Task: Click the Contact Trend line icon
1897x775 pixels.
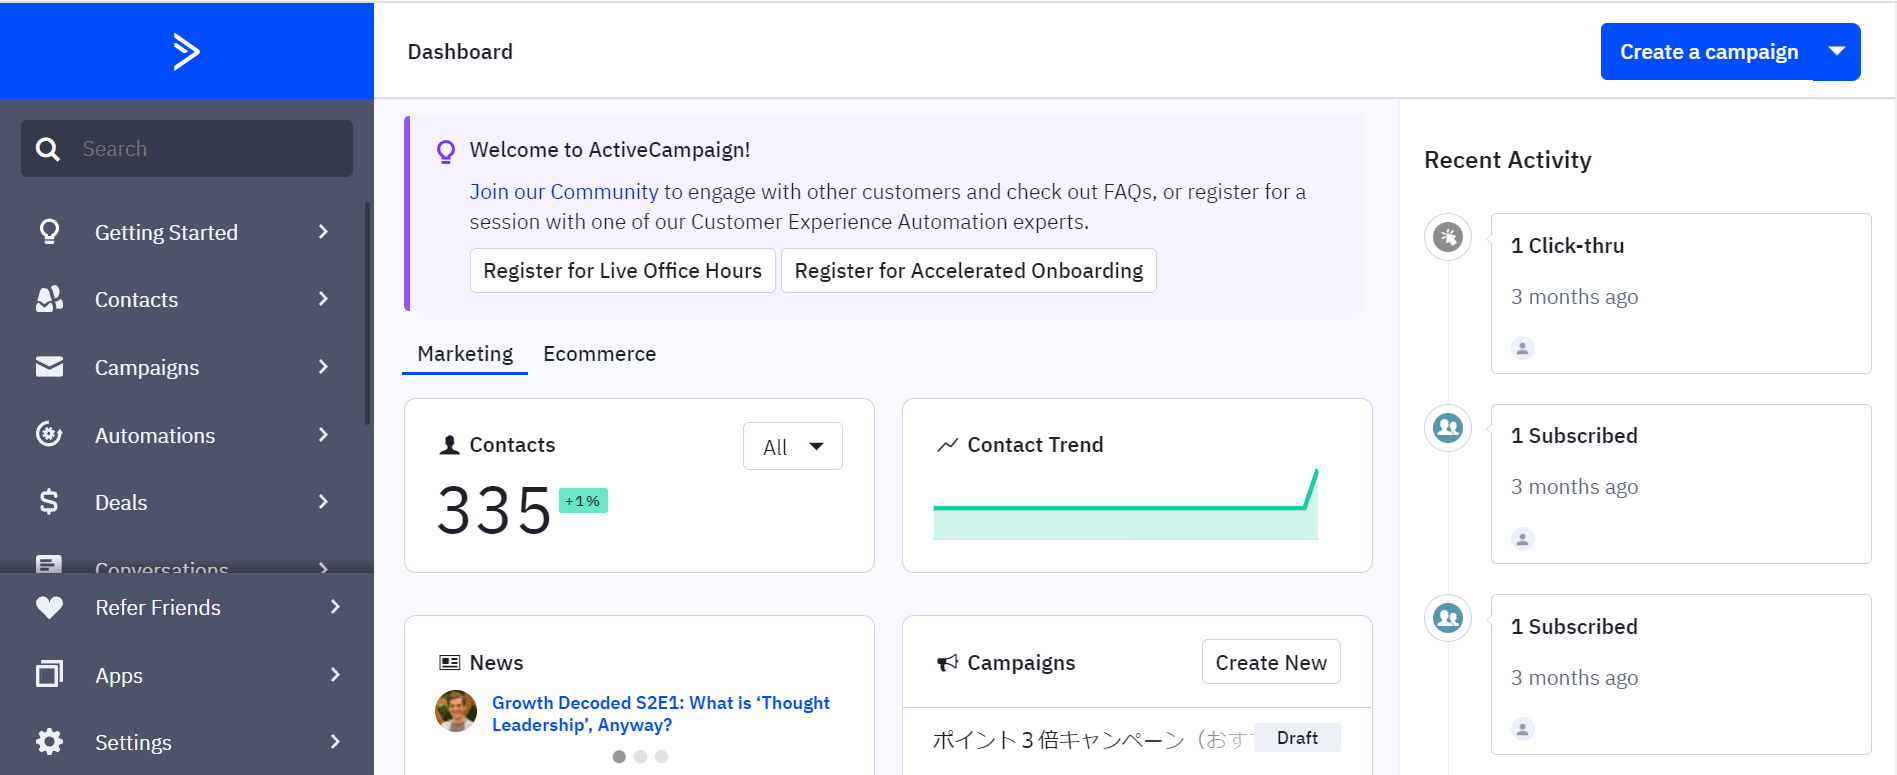Action: pos(947,445)
